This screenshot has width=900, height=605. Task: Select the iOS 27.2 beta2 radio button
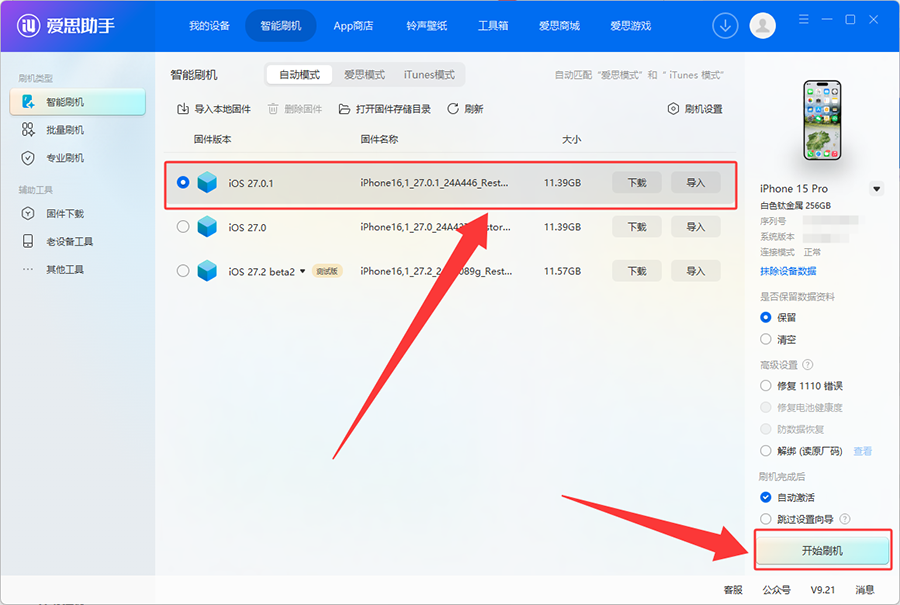183,271
